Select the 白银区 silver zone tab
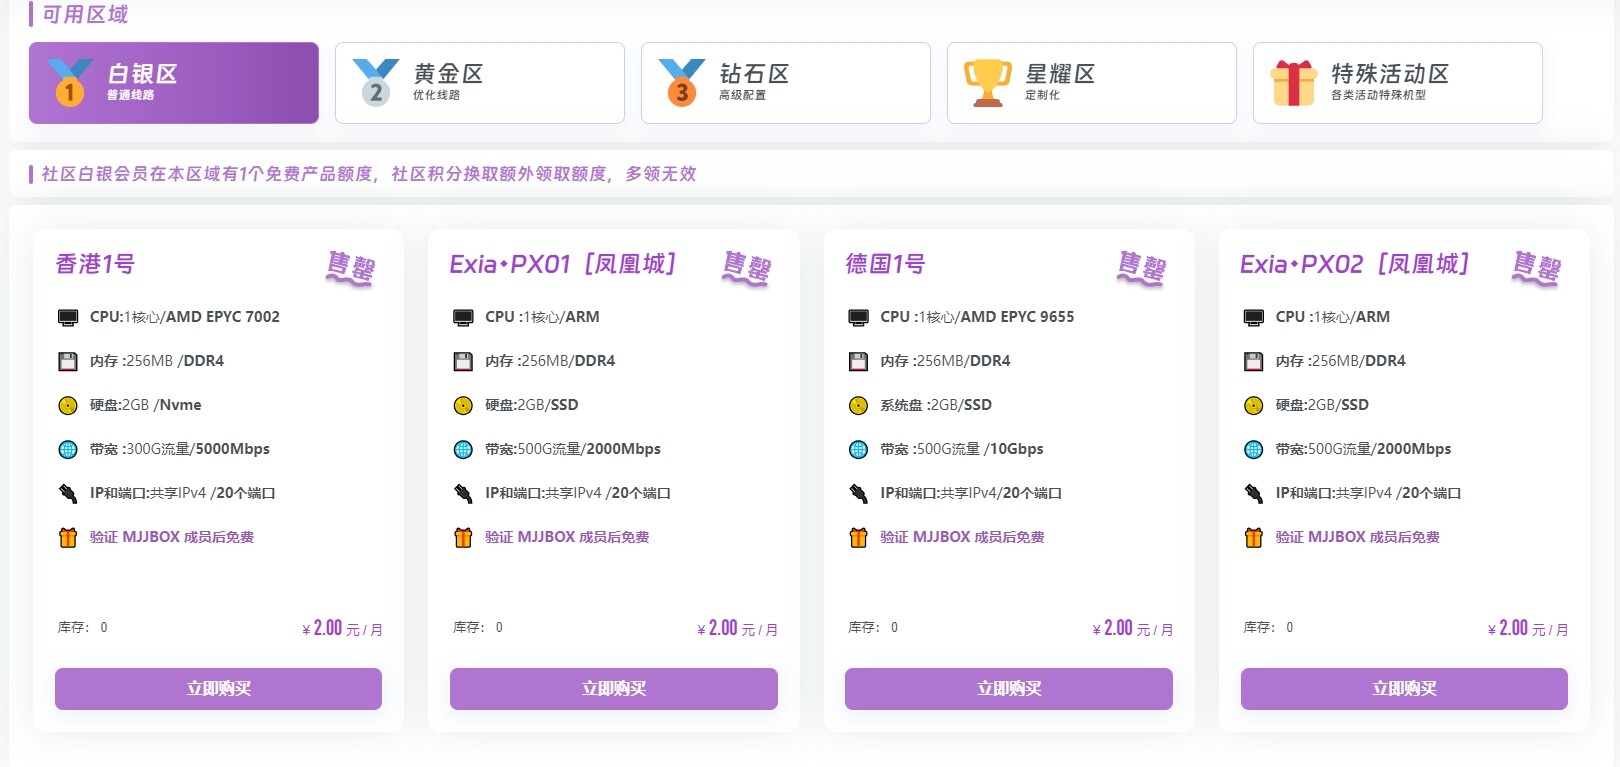The height and width of the screenshot is (767, 1620). pos(174,83)
